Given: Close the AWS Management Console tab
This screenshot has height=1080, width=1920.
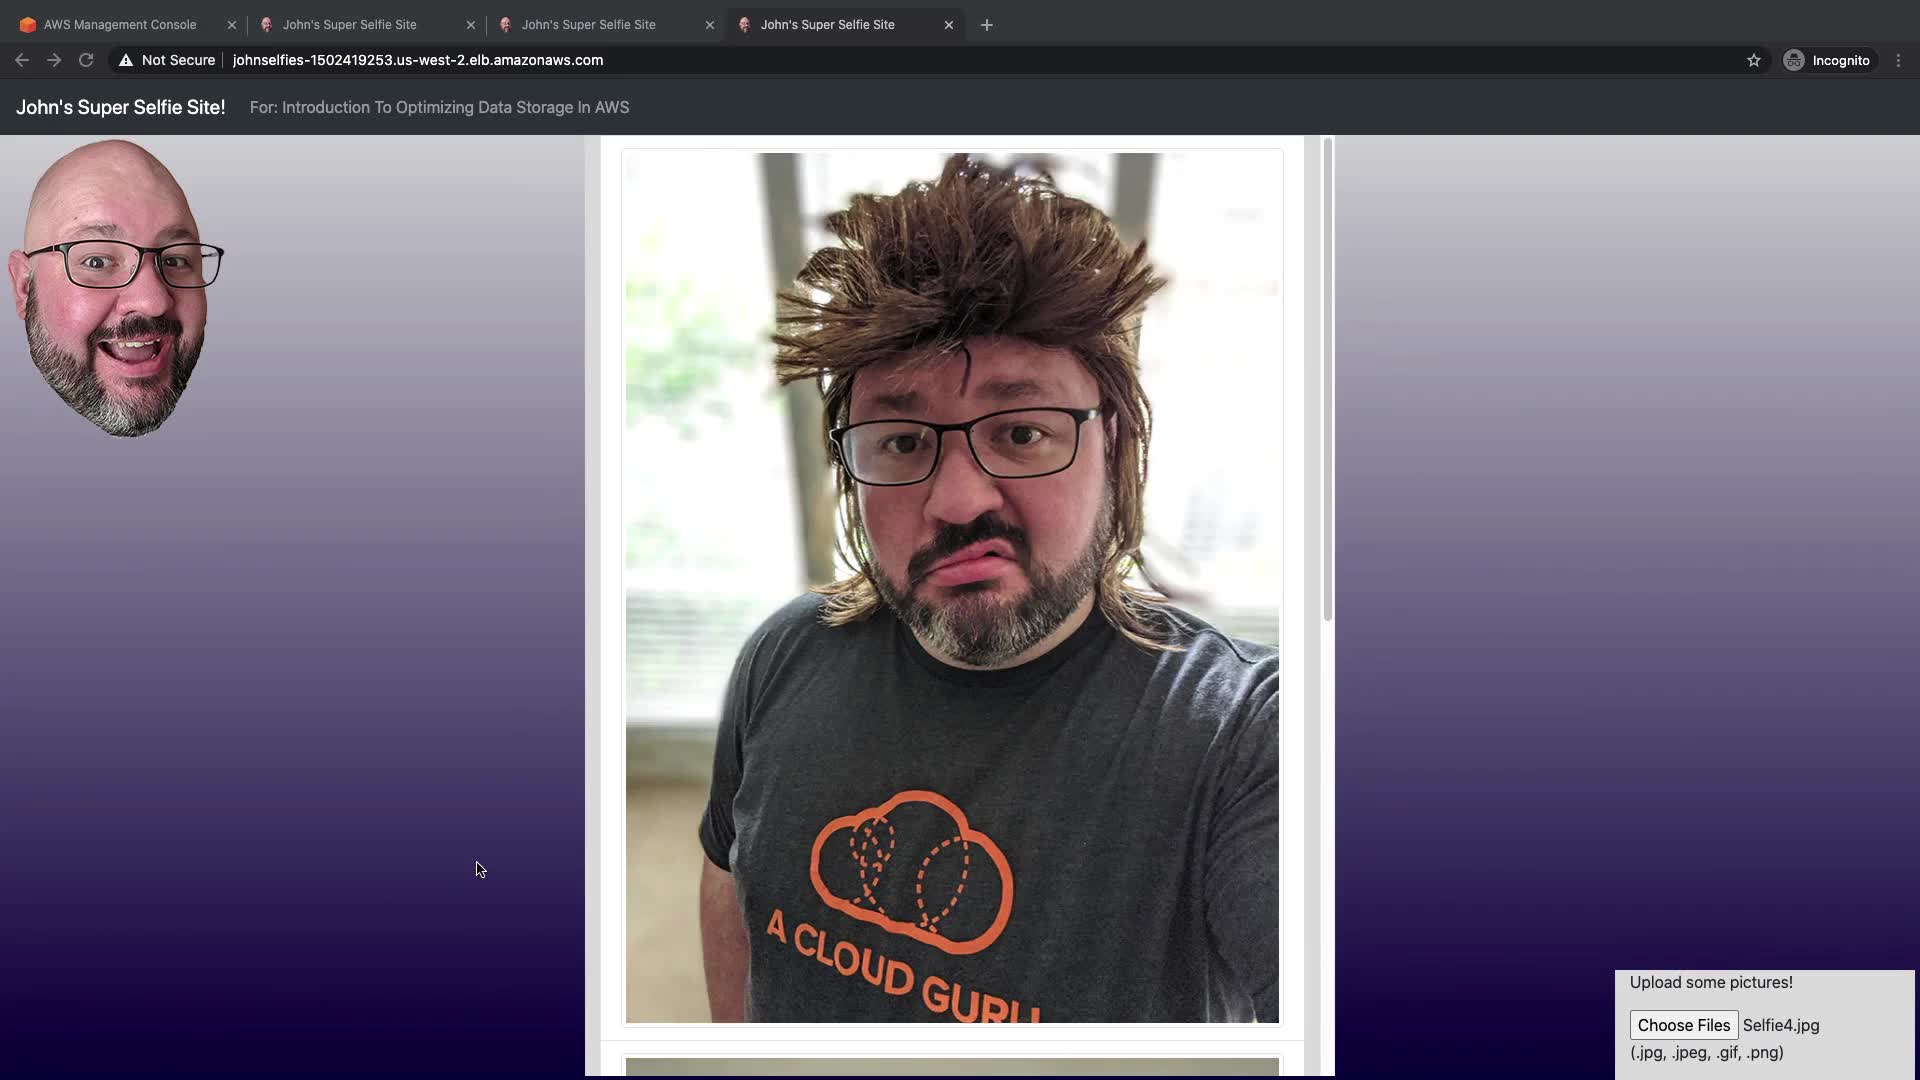Looking at the screenshot, I should point(232,25).
